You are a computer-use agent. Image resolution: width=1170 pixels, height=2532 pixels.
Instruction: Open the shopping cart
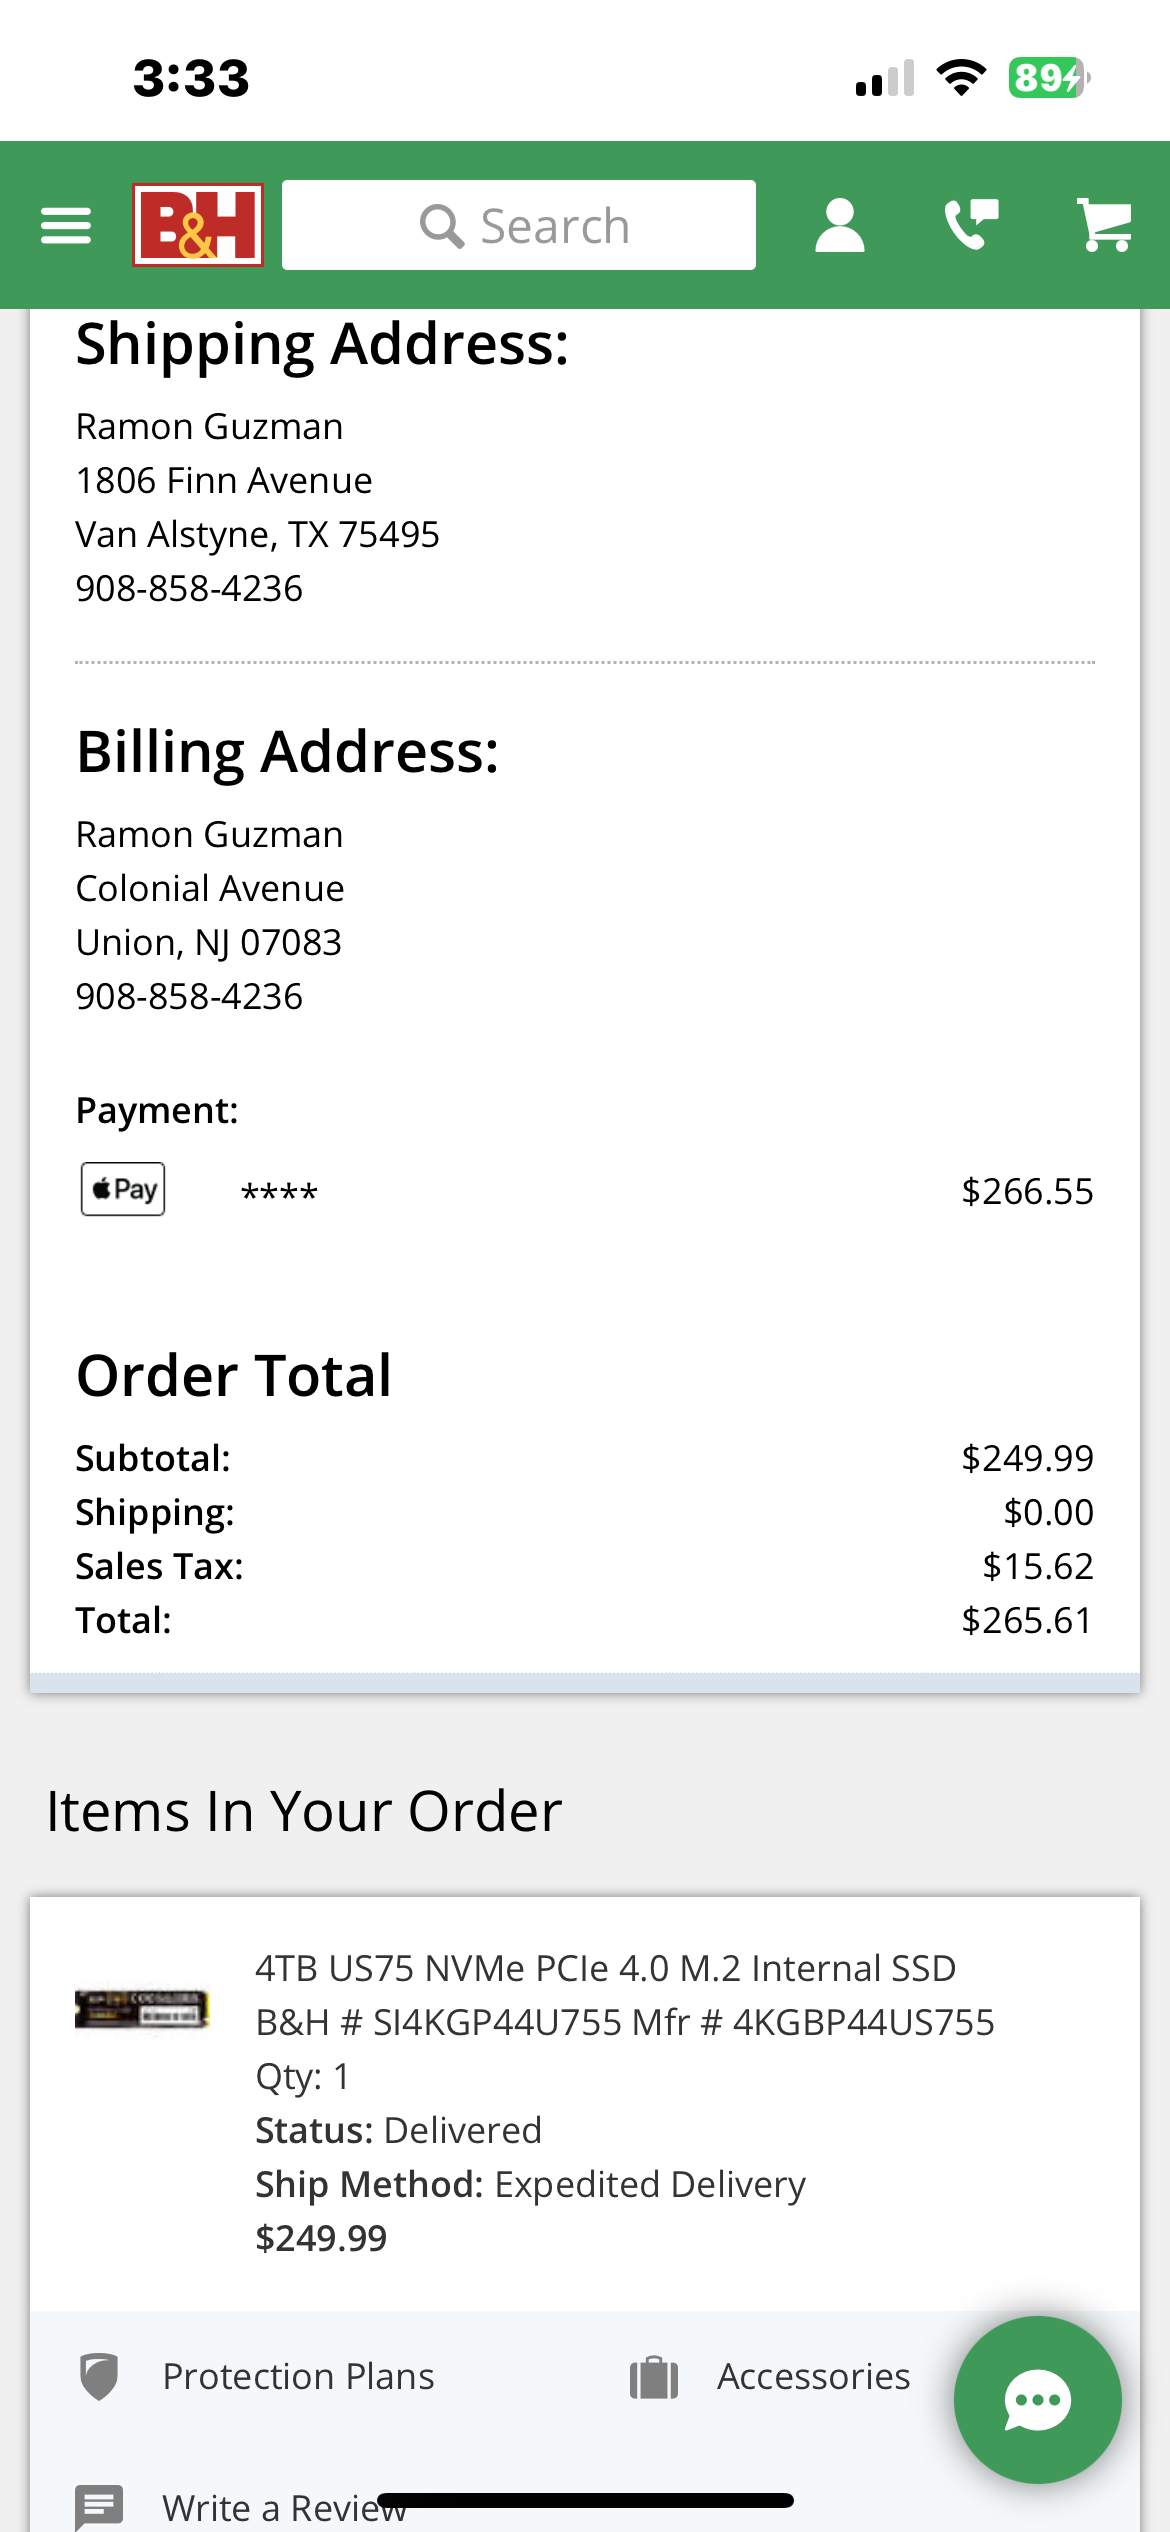coord(1104,225)
